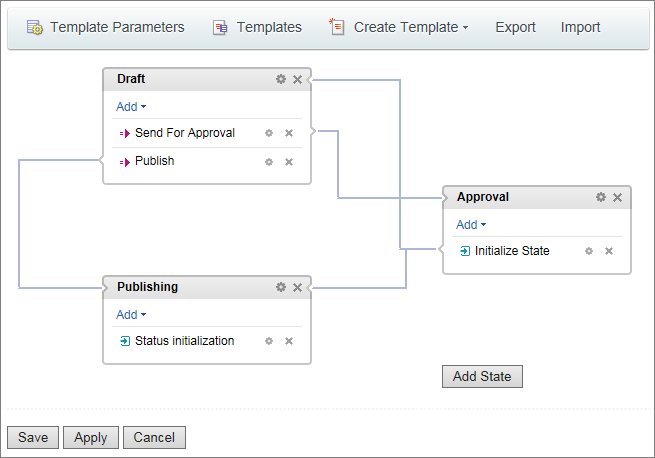Expand the Add dropdown in Publishing
655x458 pixels.
(x=131, y=315)
